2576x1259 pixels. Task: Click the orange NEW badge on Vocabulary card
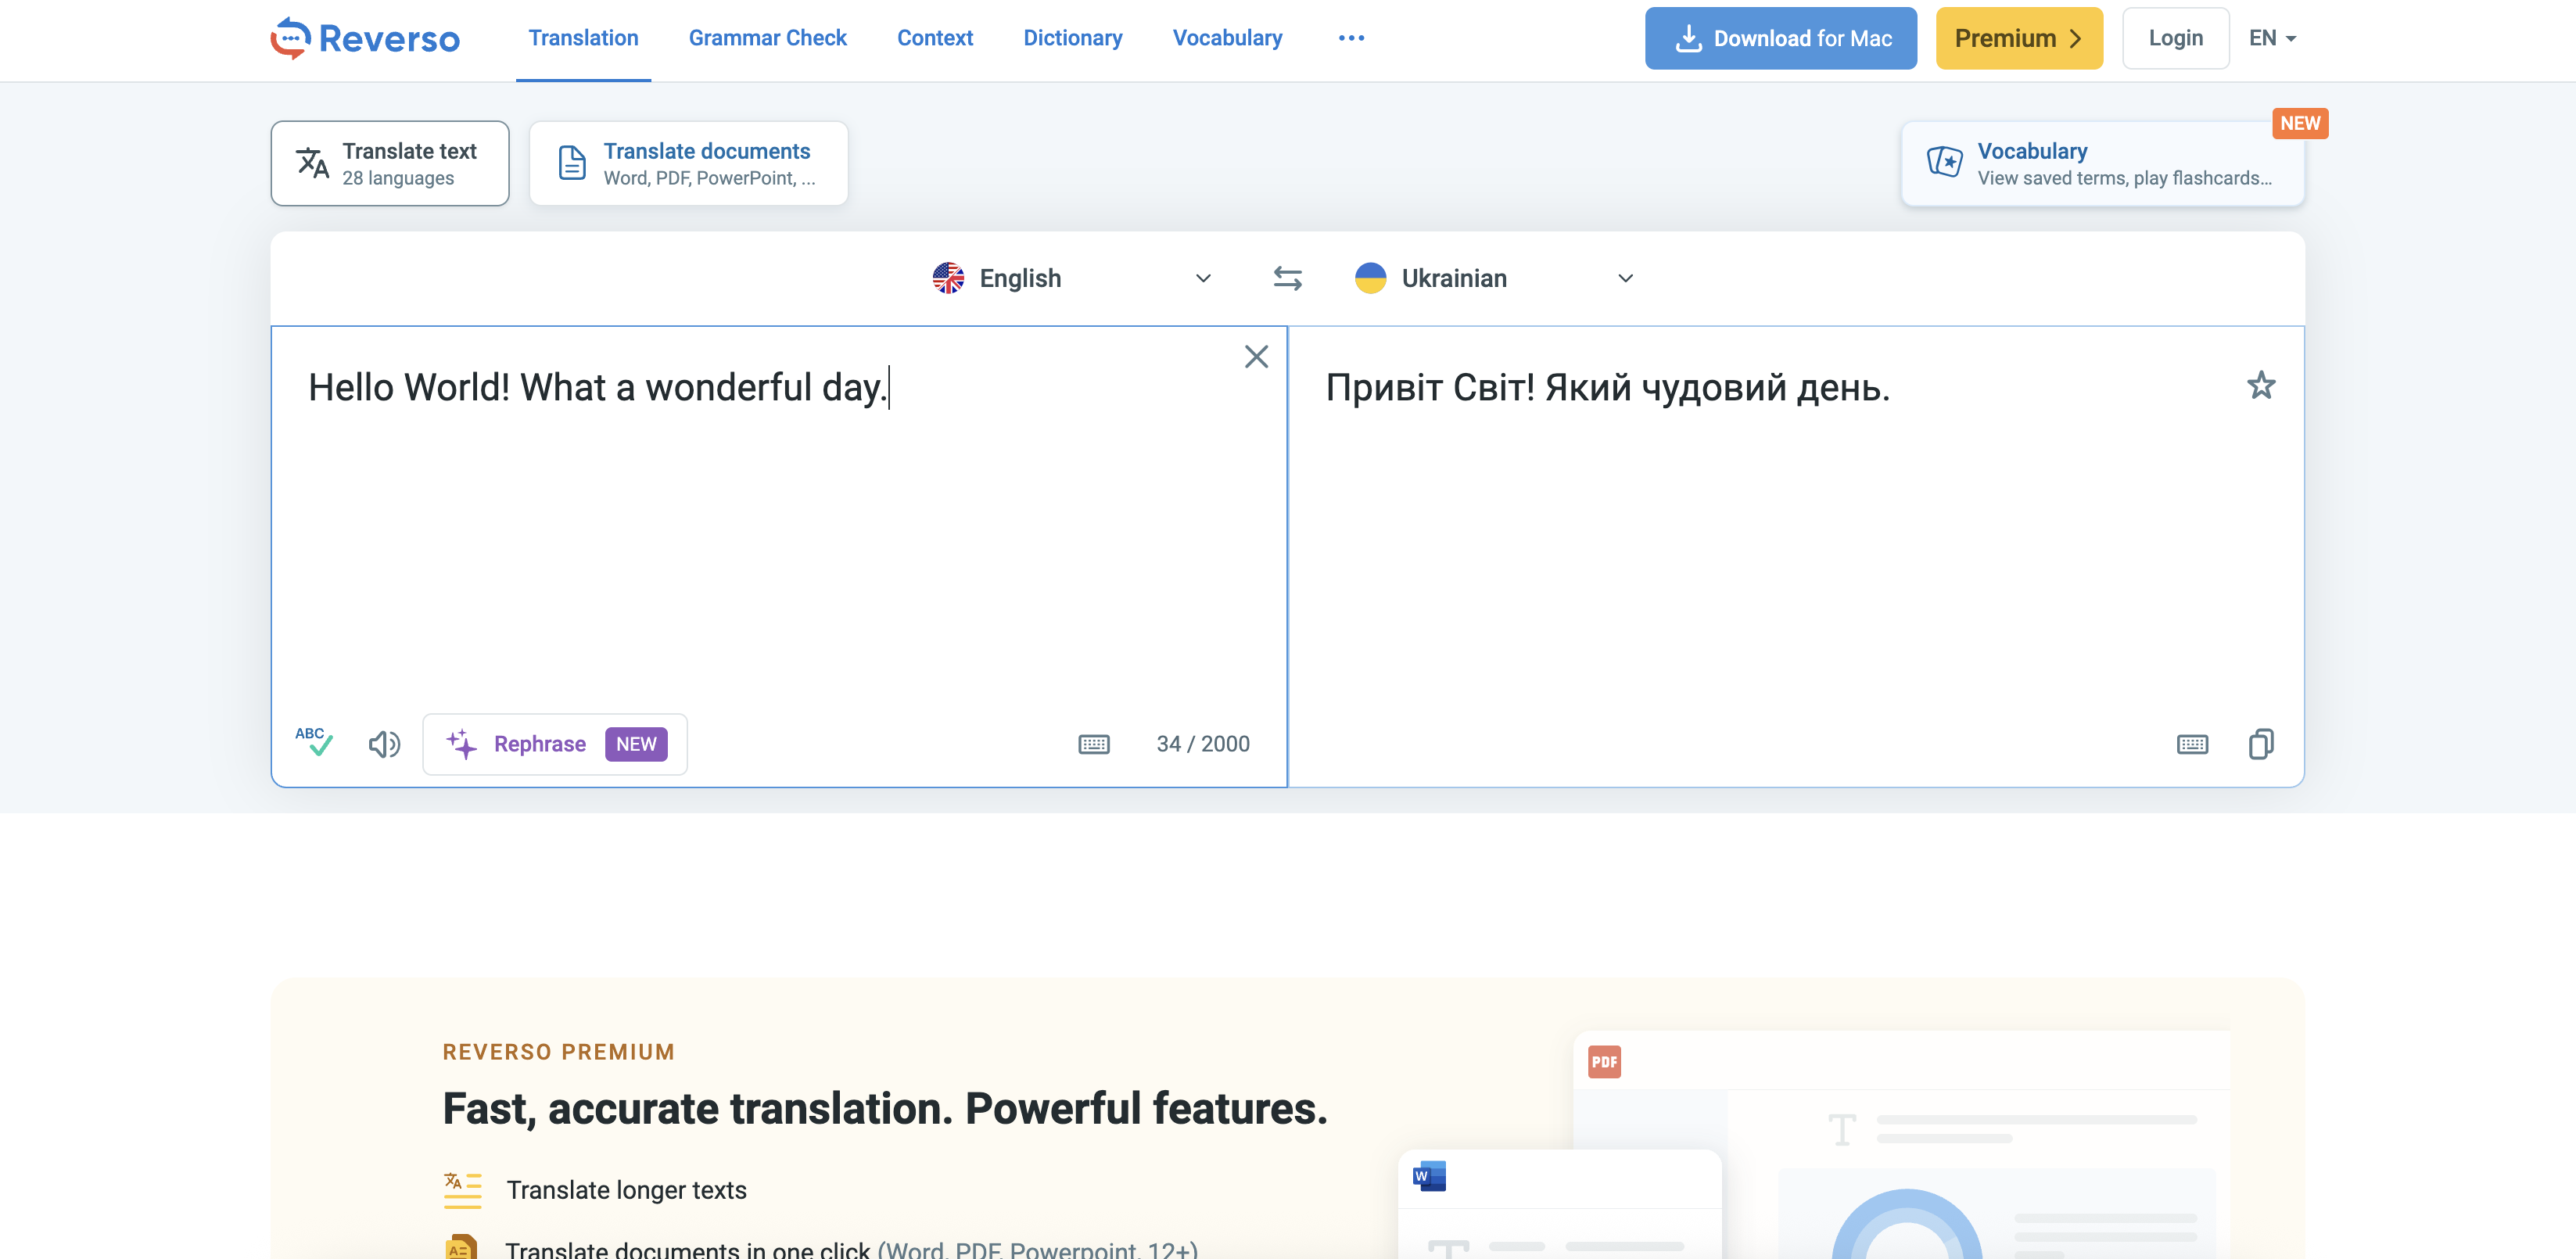tap(2299, 123)
